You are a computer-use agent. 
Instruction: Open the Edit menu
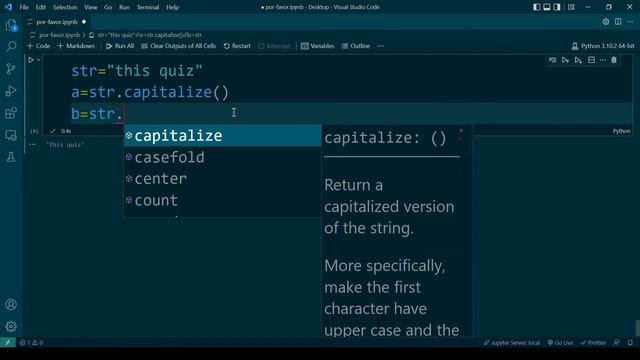40,7
